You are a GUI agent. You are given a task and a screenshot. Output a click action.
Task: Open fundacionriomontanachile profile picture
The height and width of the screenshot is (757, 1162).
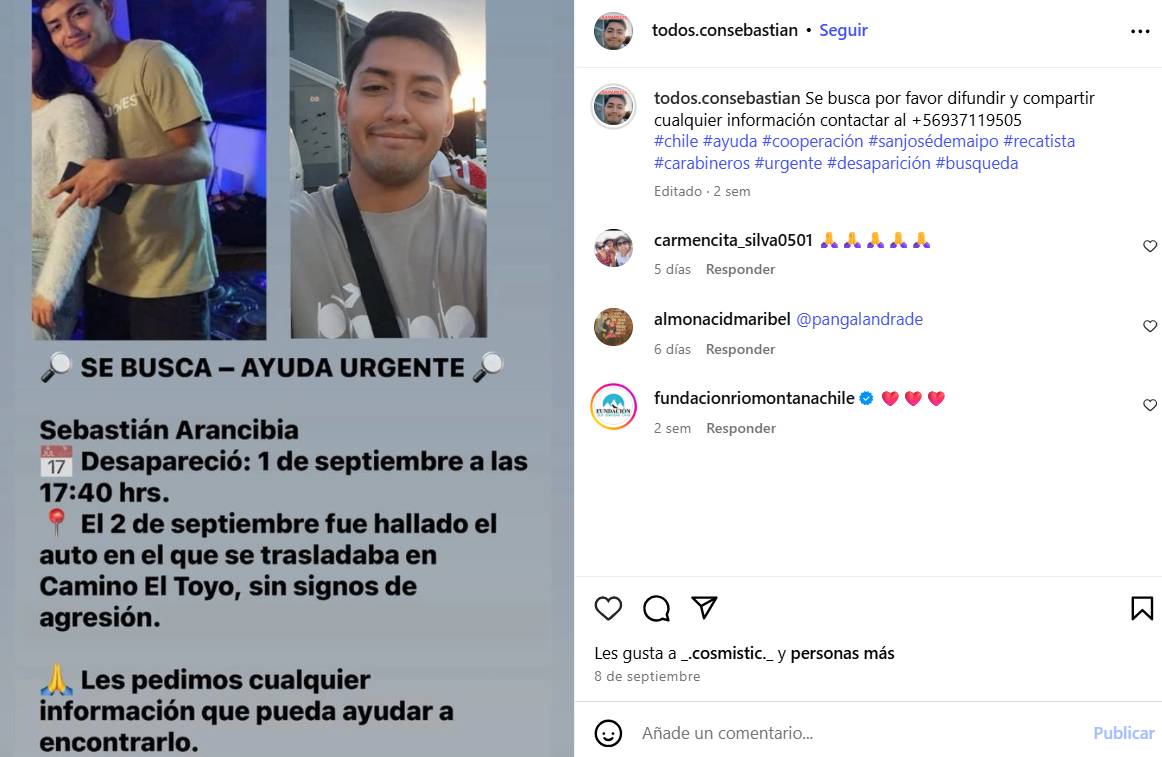tap(613, 406)
